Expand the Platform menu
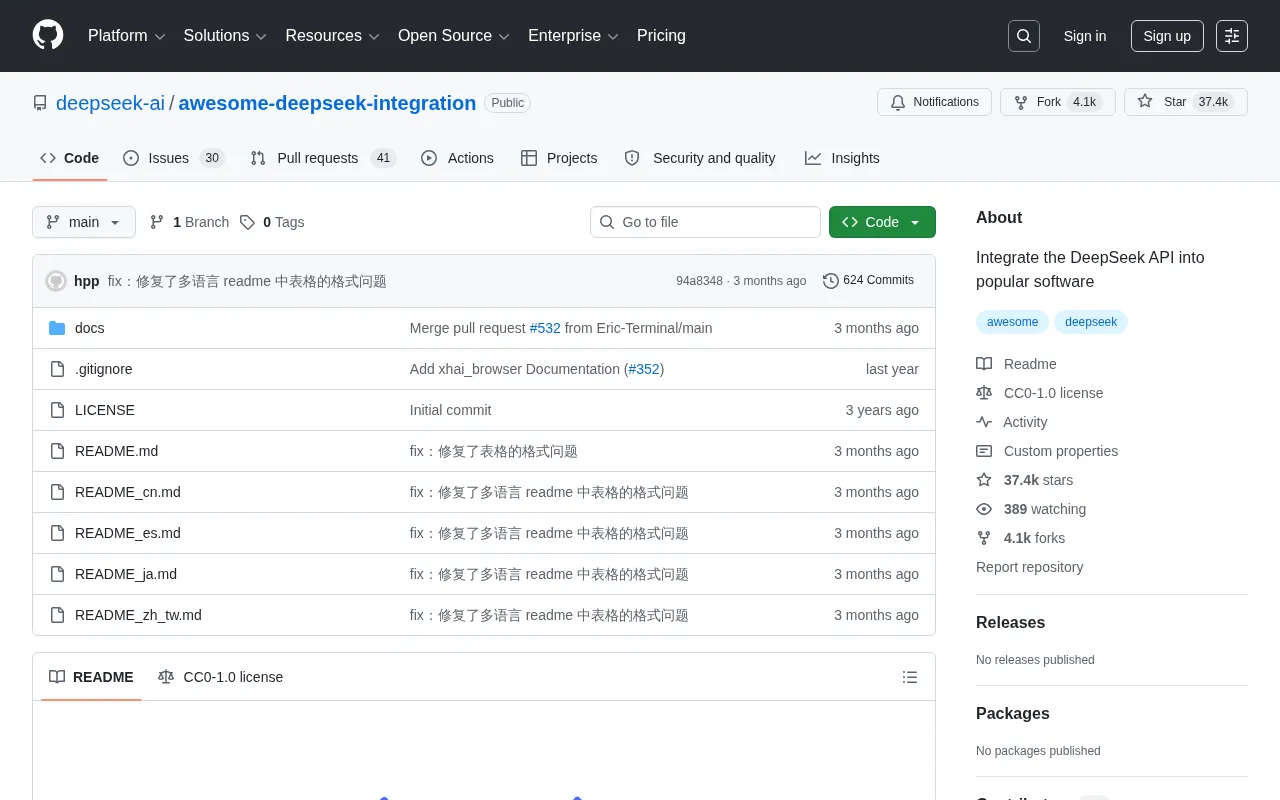This screenshot has width=1280, height=800. 126,36
